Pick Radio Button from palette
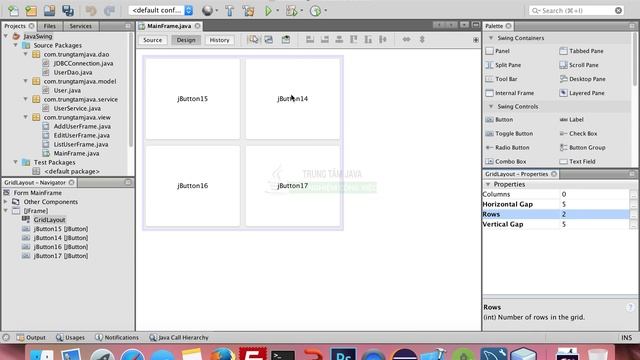 (512, 147)
